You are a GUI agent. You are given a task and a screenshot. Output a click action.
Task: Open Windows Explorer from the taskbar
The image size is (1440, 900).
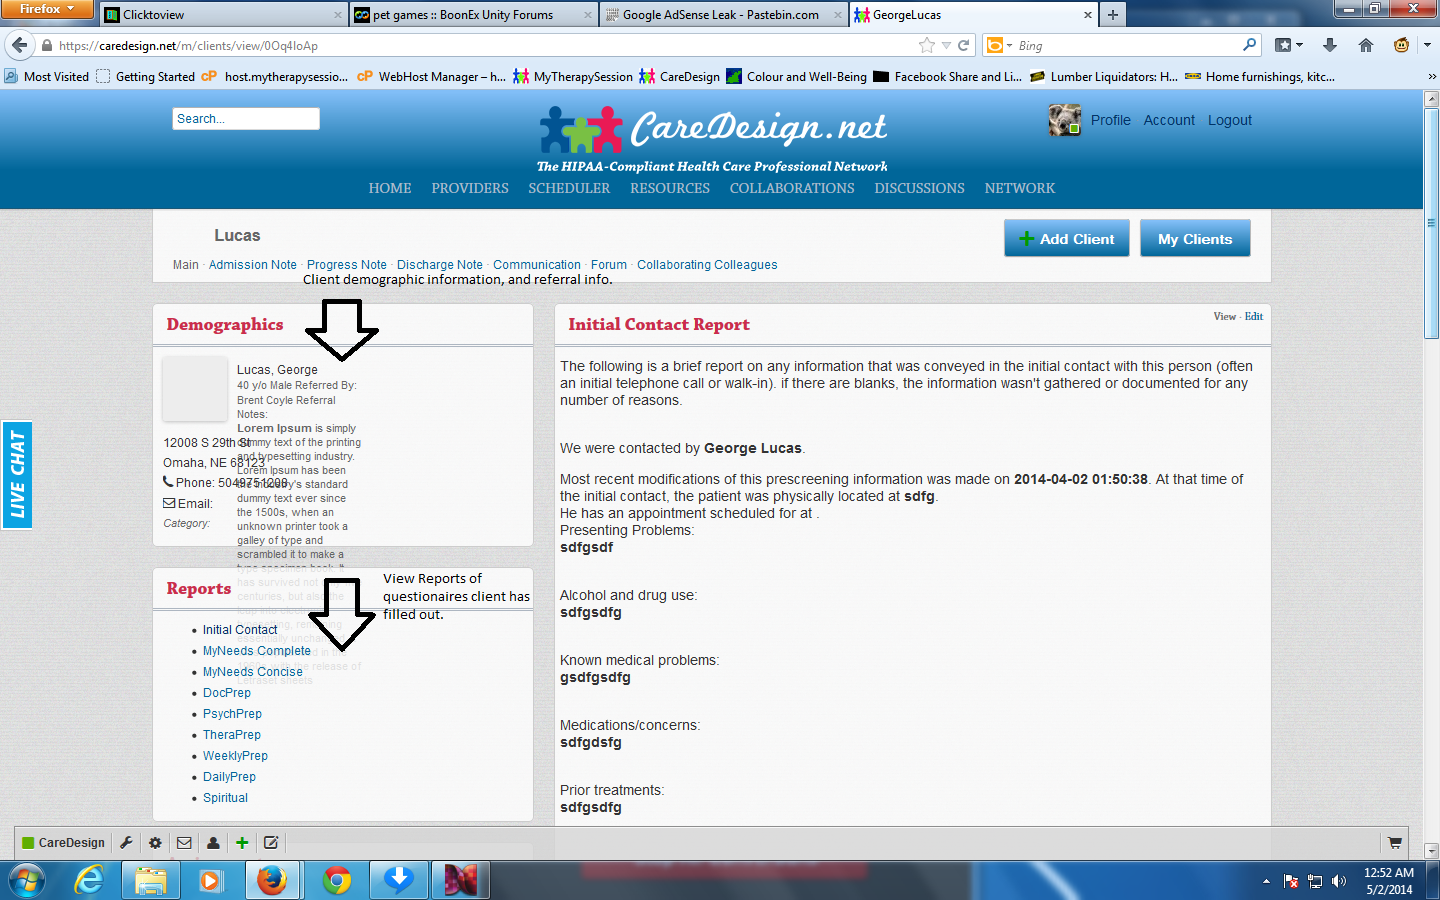click(151, 880)
